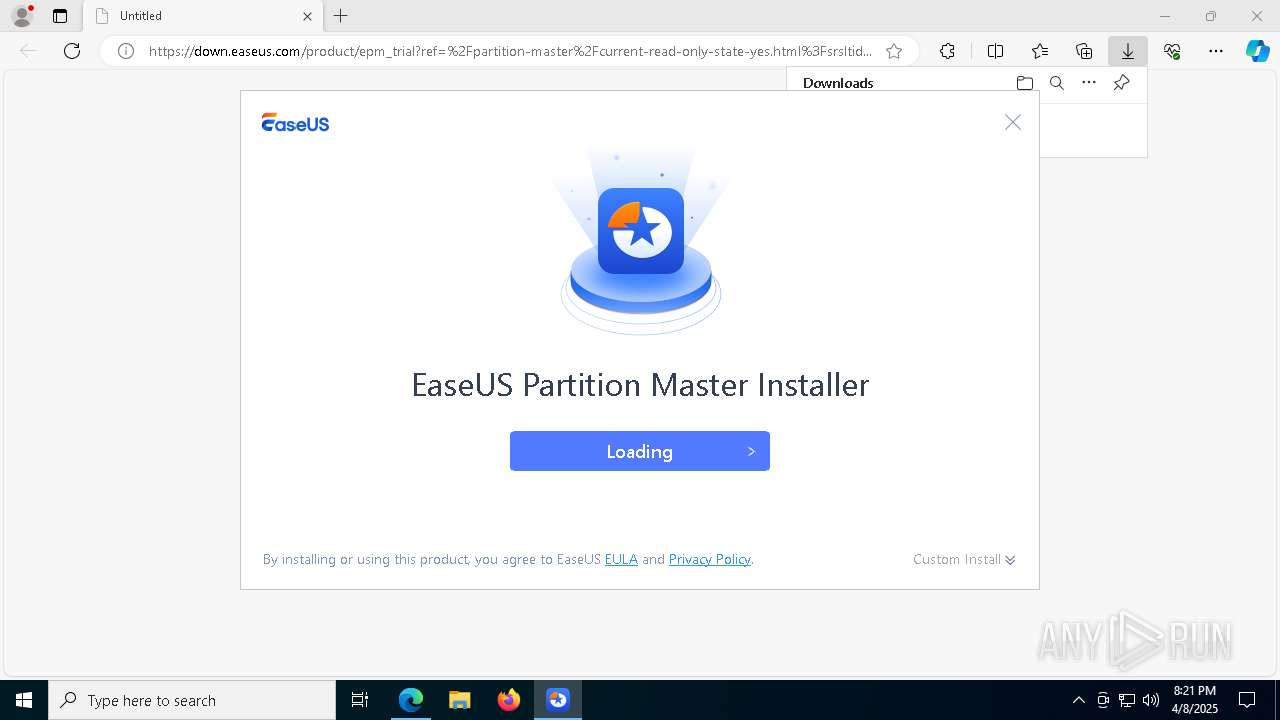The width and height of the screenshot is (1280, 720).
Task: Open downloads folder icon in Downloads panel
Action: (1024, 83)
